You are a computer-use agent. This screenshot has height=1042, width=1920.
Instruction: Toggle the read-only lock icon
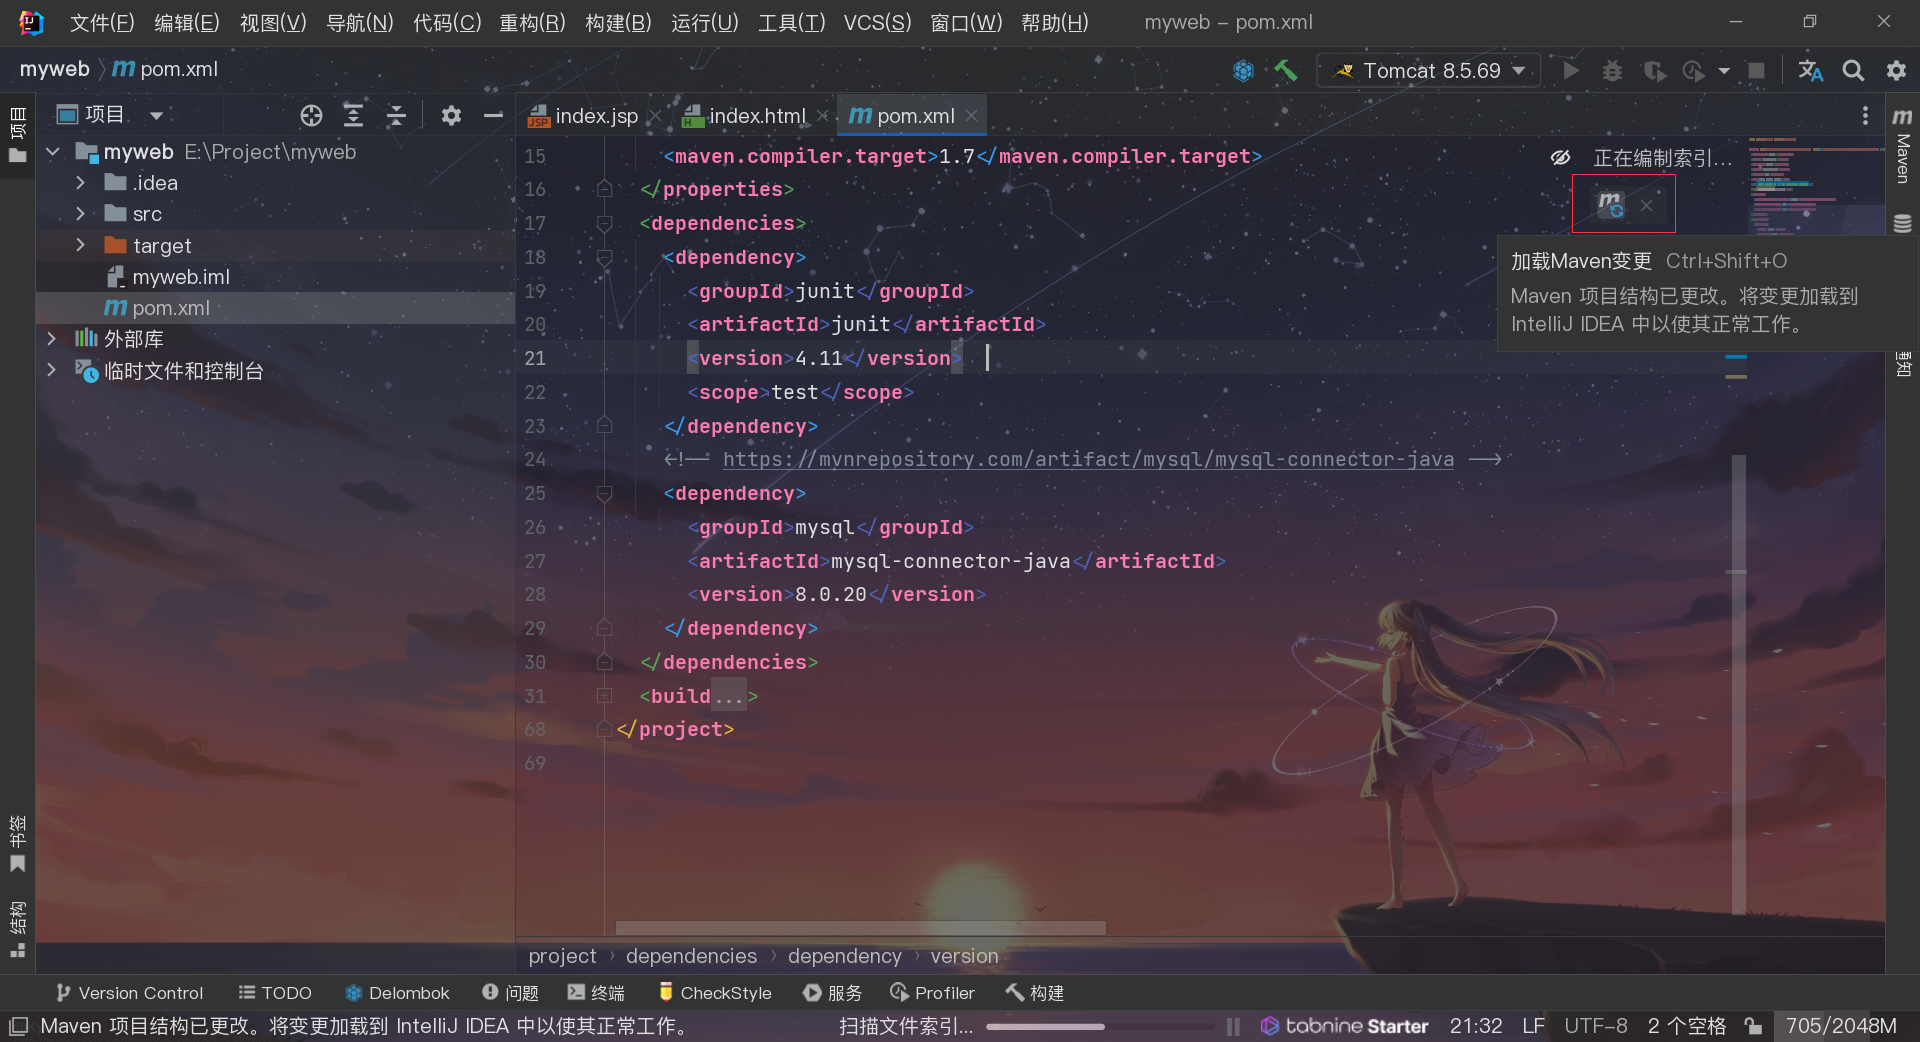1753,1026
